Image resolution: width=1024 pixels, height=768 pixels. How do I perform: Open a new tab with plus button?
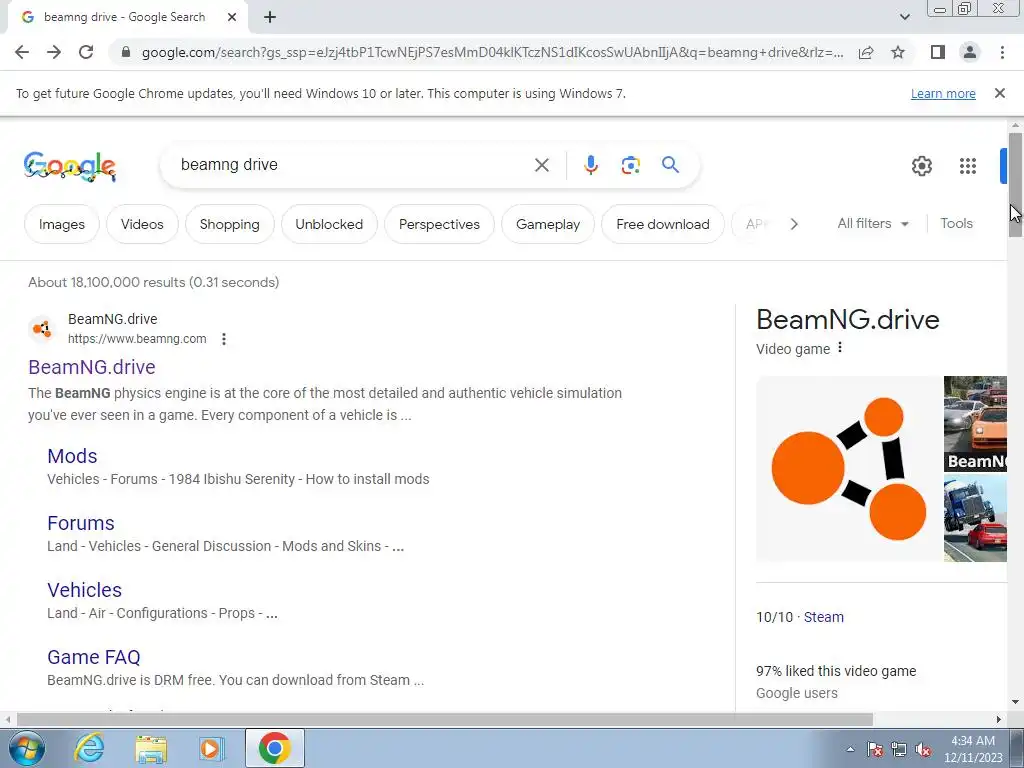tap(270, 17)
